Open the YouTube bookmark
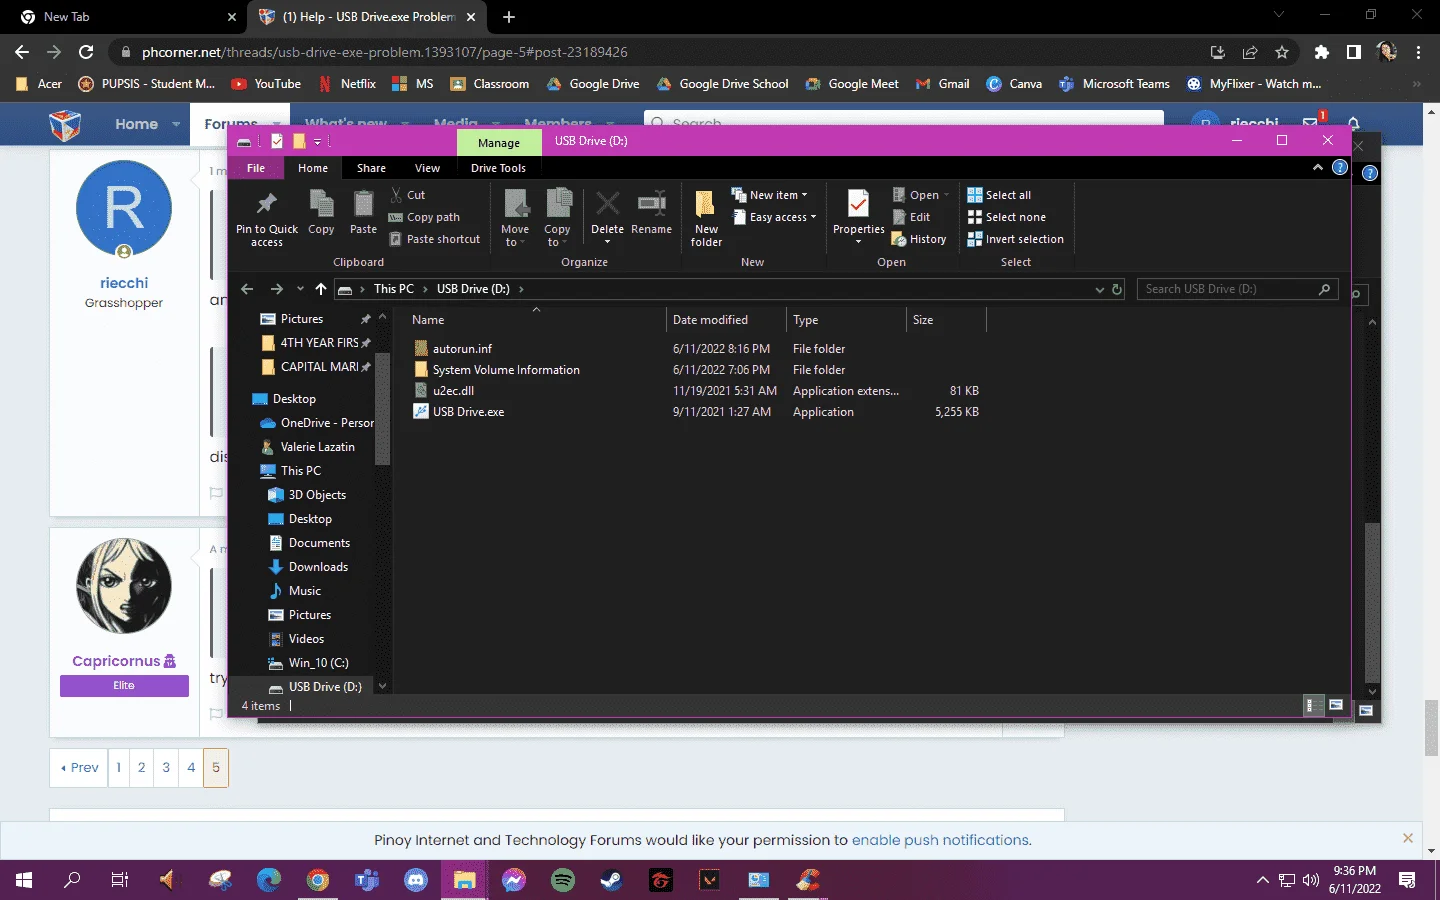Viewport: 1440px width, 900px height. click(266, 84)
